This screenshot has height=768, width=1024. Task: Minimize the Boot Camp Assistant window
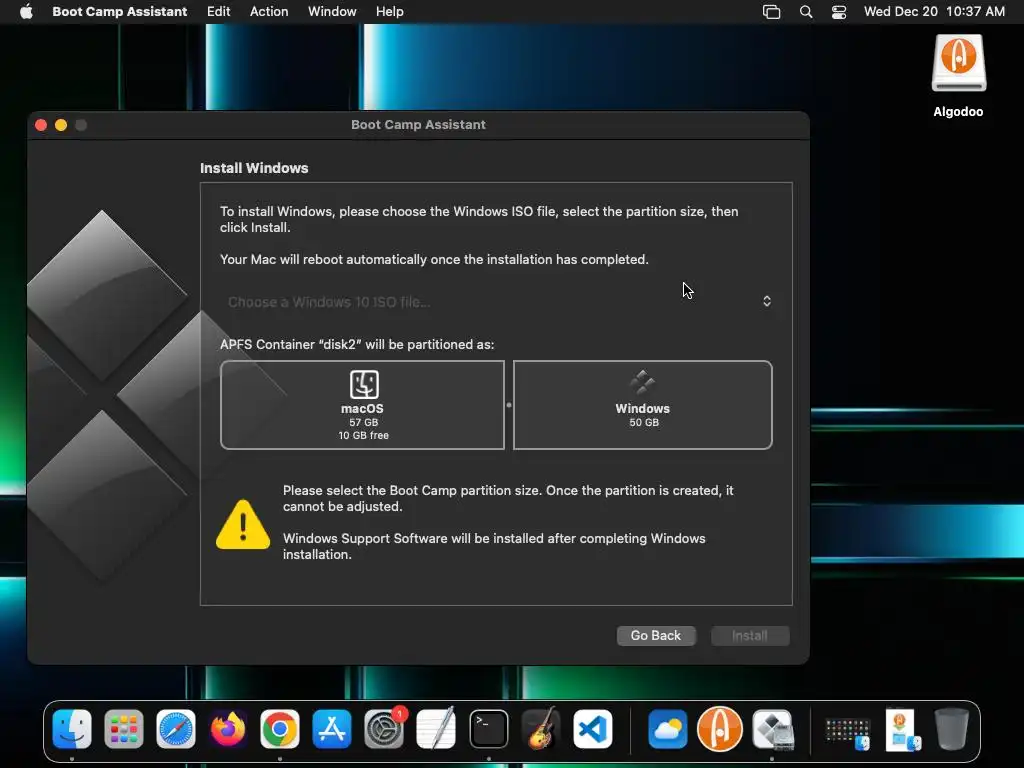(x=61, y=125)
